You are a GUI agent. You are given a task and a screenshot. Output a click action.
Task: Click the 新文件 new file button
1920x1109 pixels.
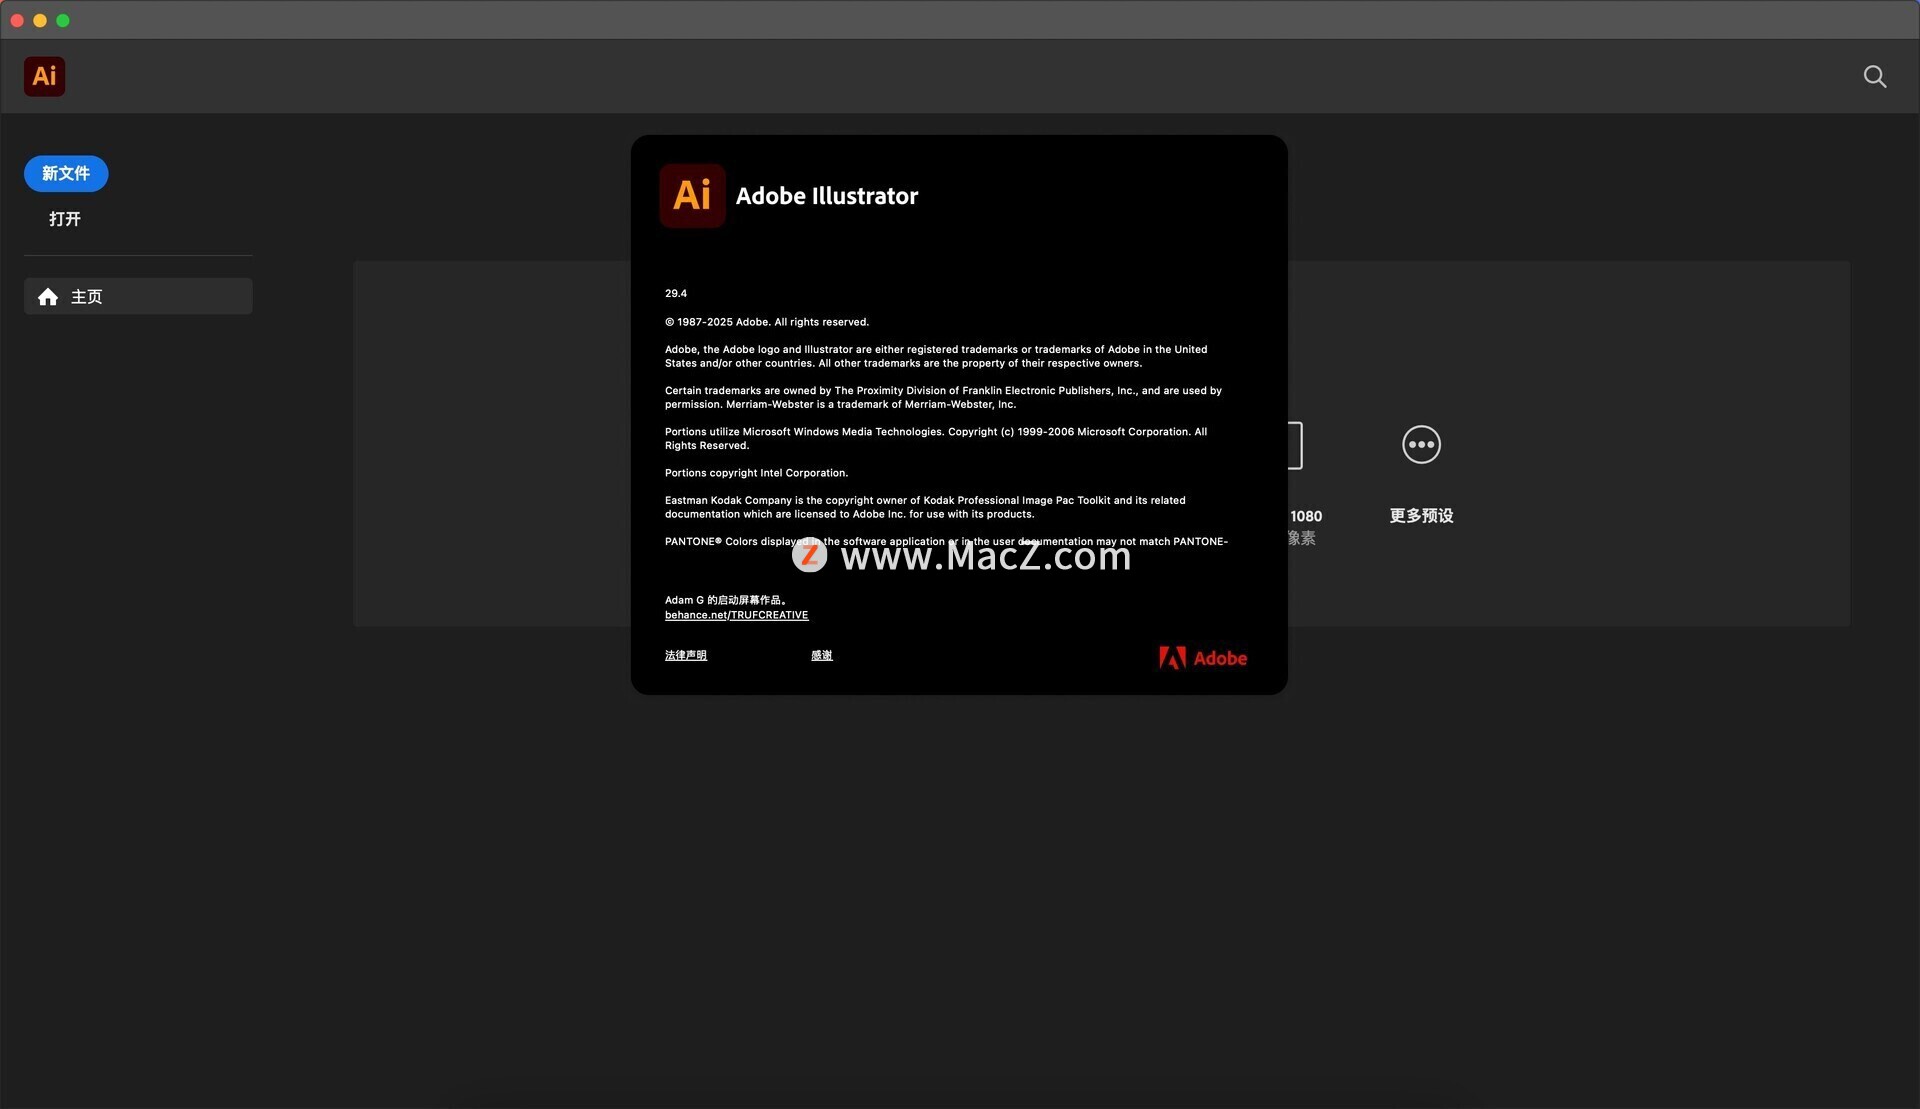(x=66, y=173)
